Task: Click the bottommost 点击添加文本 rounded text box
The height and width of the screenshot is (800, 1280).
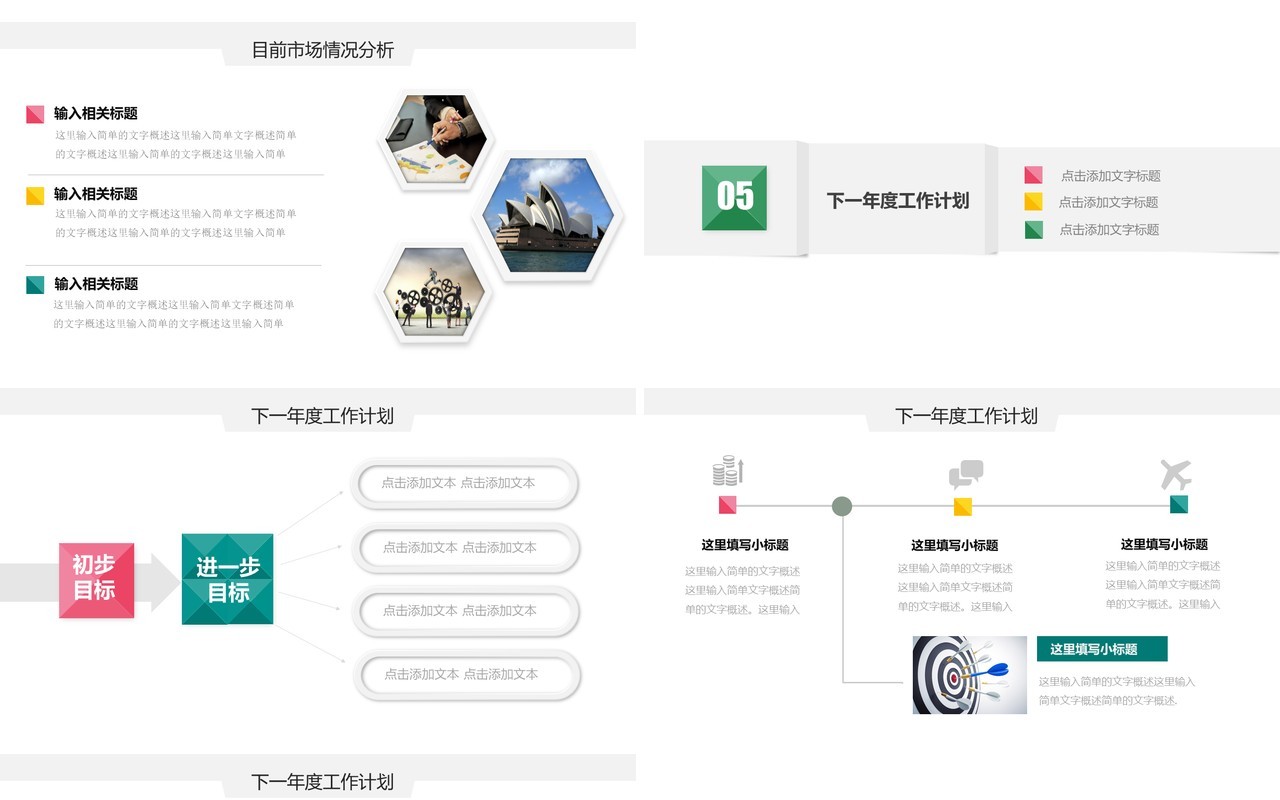Action: pos(467,674)
